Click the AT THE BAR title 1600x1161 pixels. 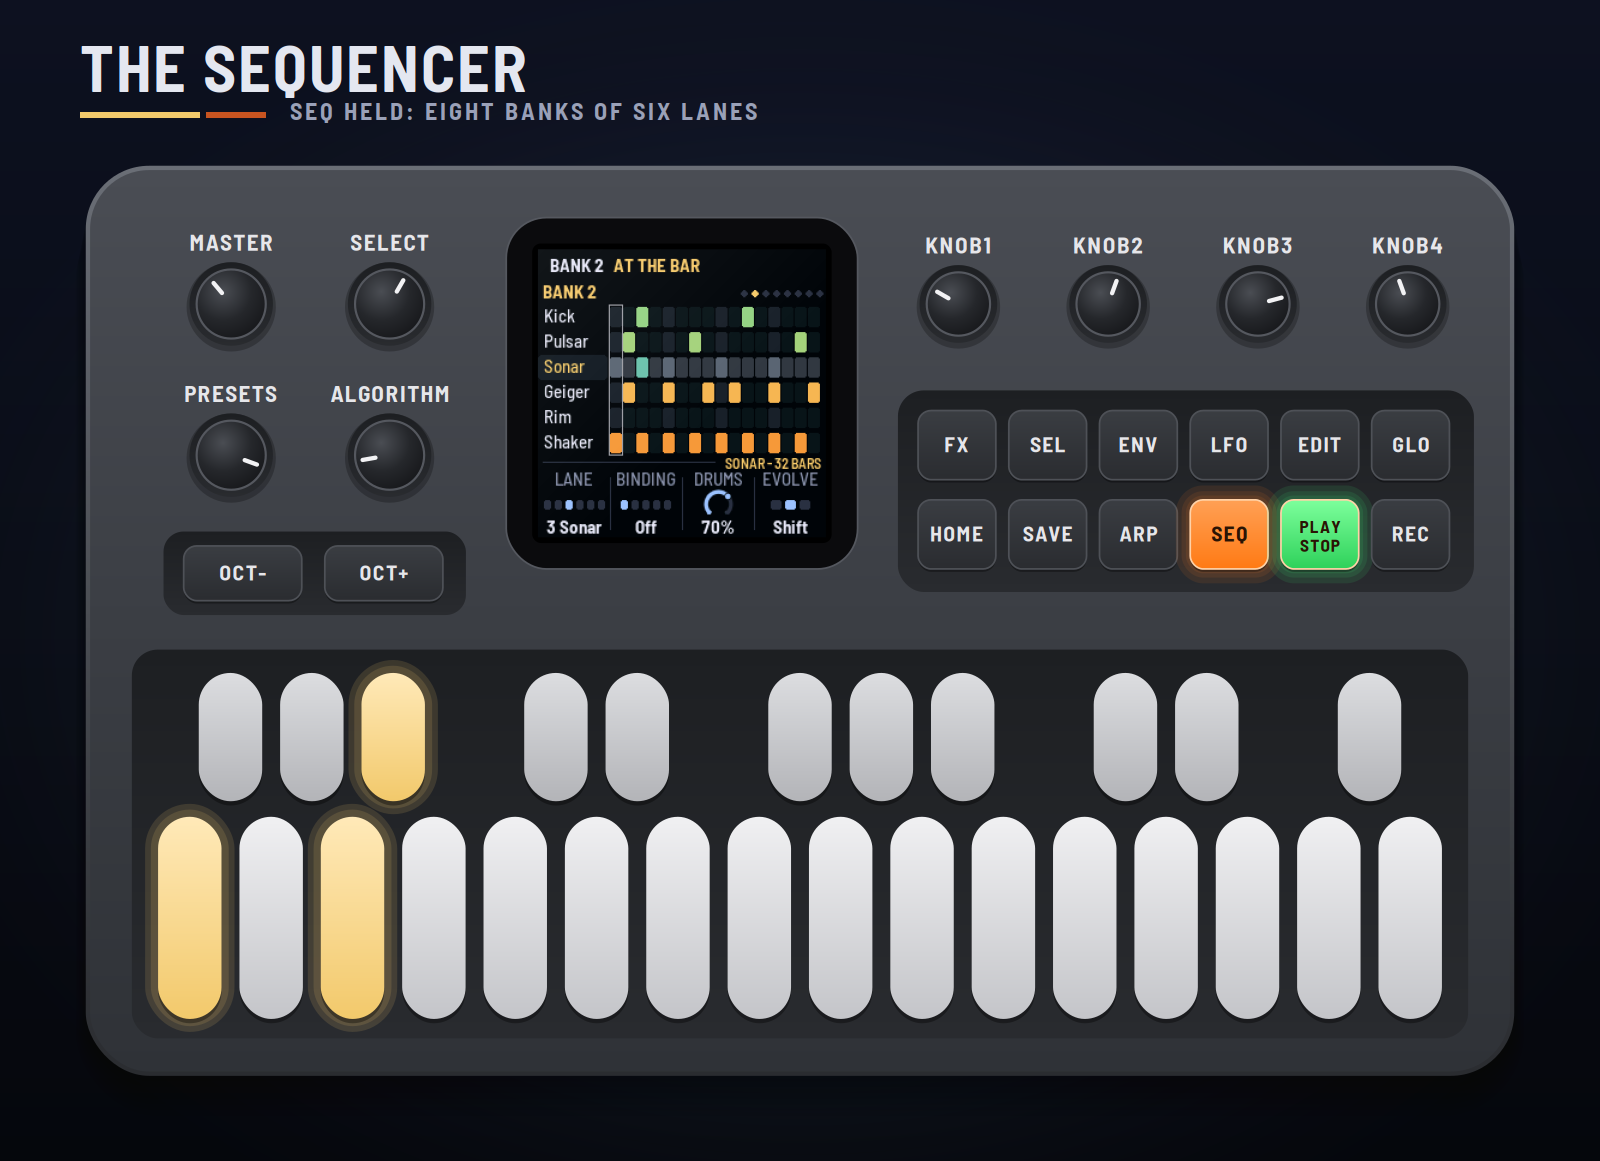656,266
